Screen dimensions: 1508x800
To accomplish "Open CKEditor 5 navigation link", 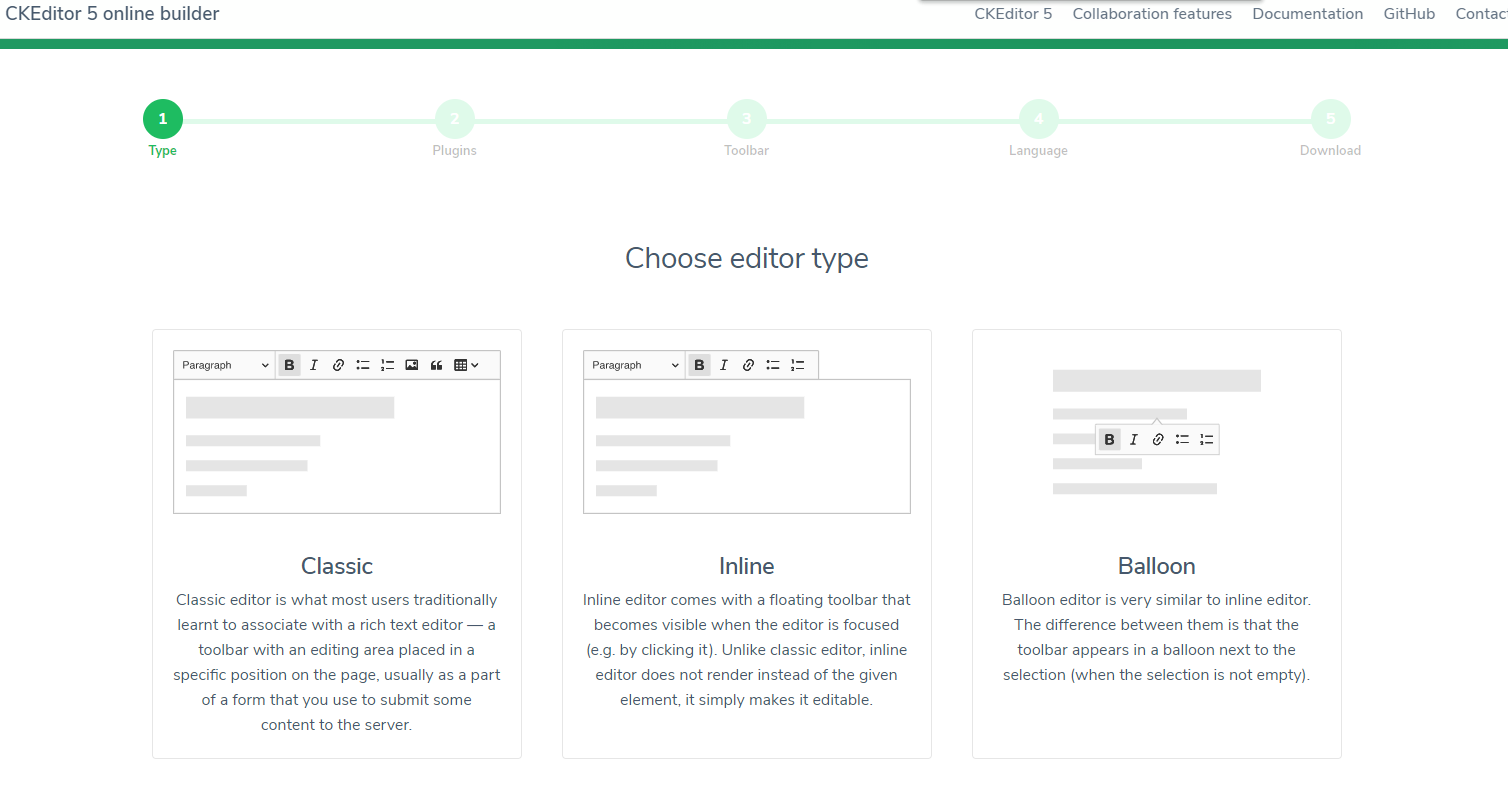I will pos(1013,14).
